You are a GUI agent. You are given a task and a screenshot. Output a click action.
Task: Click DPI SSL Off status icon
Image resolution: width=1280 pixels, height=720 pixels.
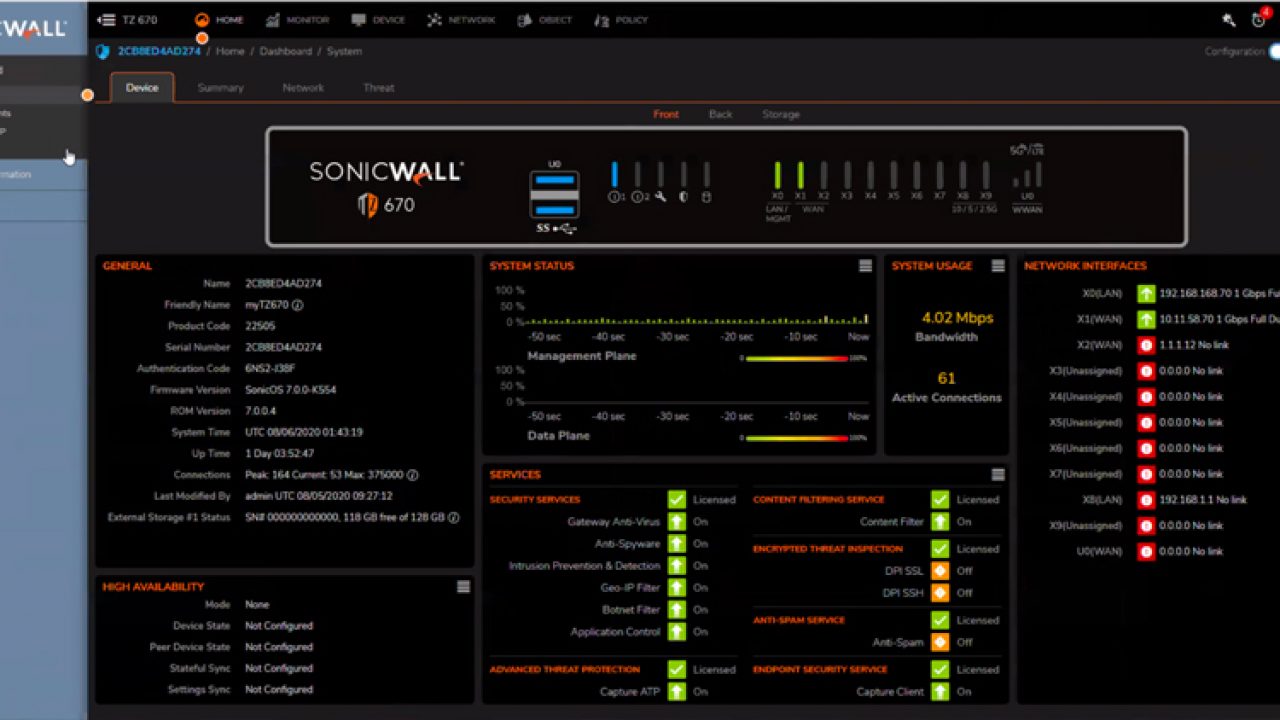click(940, 571)
